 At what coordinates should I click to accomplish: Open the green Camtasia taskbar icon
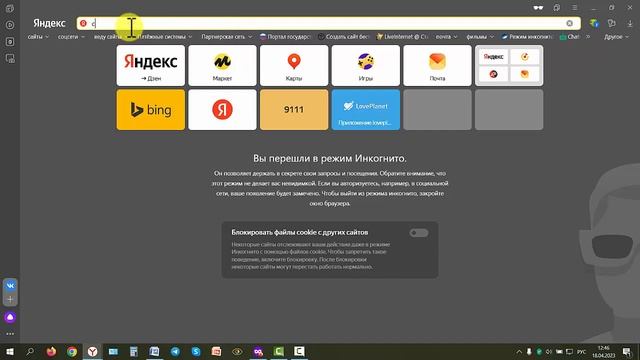click(279, 351)
